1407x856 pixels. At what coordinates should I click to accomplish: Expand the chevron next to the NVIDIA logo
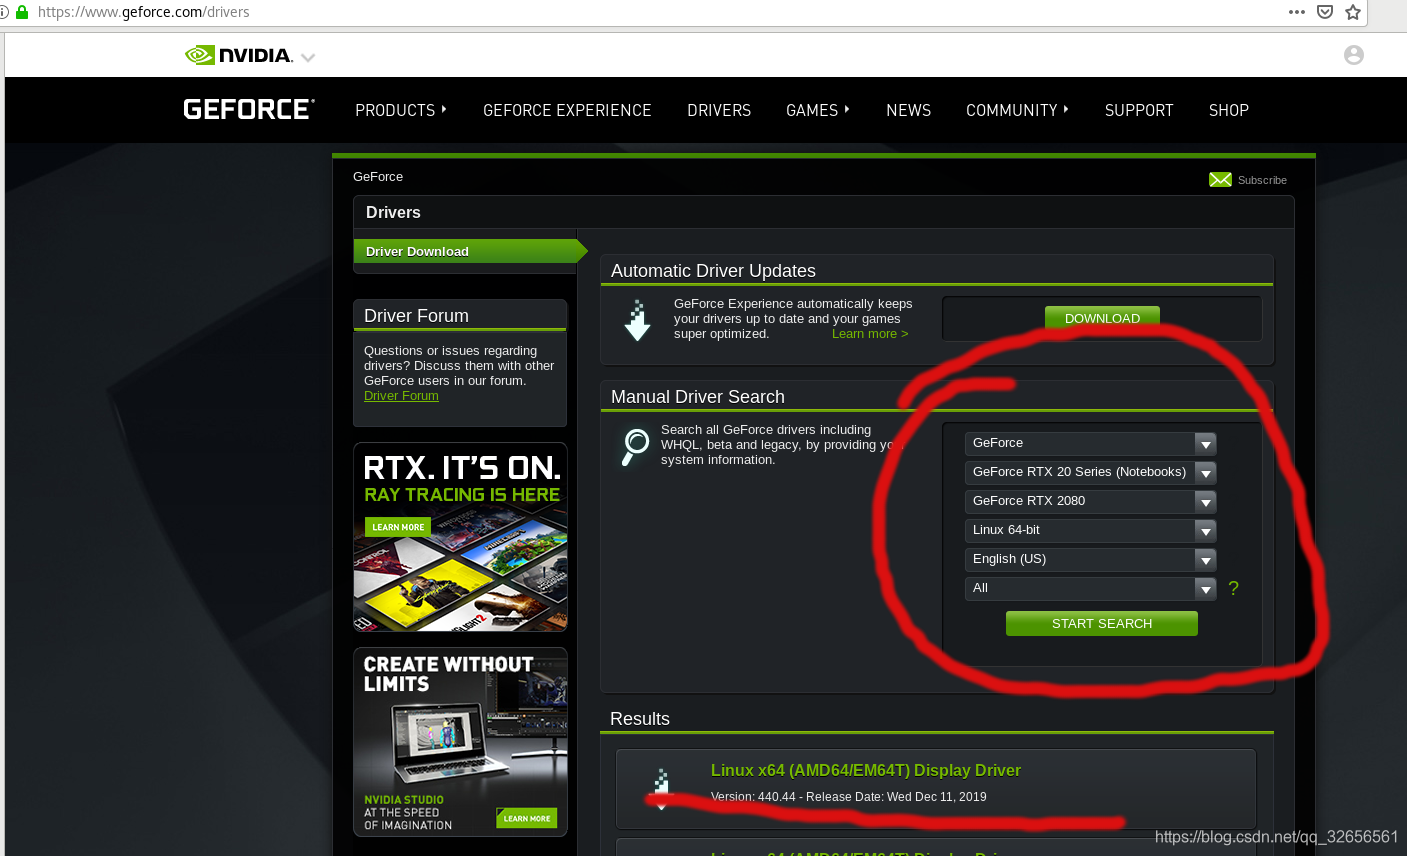coord(308,57)
